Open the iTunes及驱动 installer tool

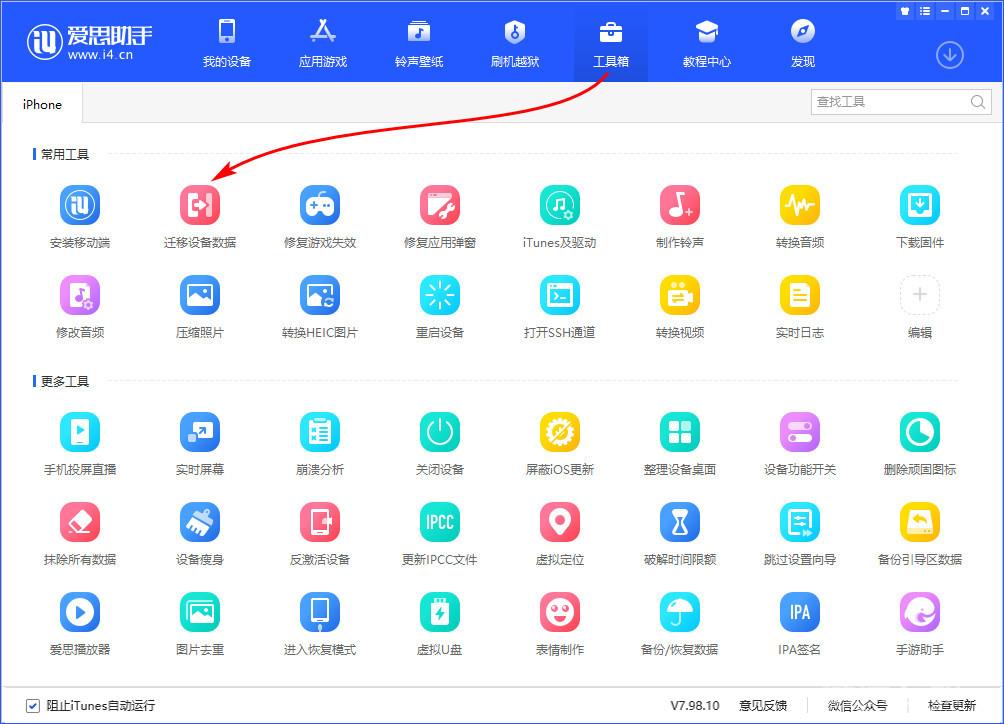click(560, 205)
